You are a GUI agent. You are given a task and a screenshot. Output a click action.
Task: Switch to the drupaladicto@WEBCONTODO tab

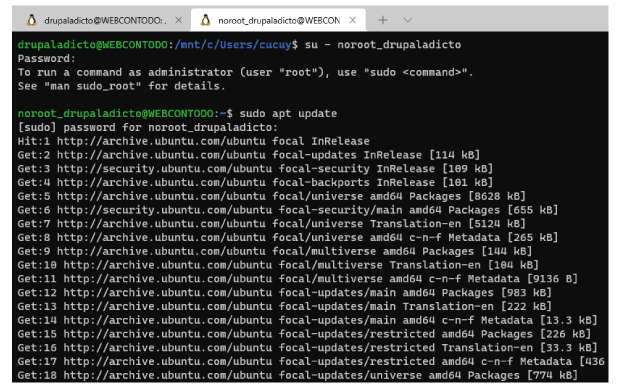(x=102, y=20)
